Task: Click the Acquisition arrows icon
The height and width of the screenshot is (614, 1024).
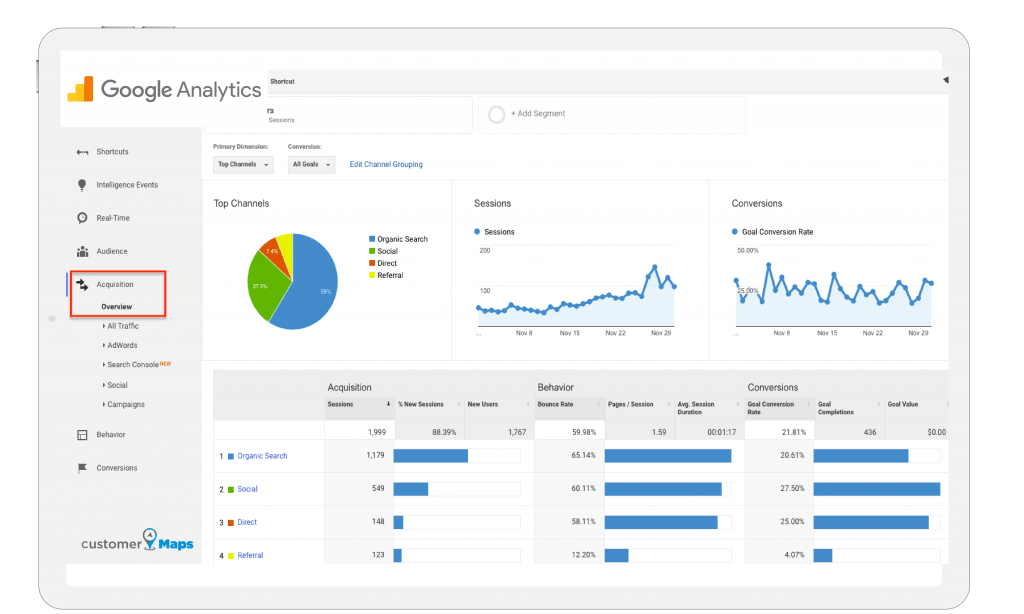Action: (x=82, y=285)
